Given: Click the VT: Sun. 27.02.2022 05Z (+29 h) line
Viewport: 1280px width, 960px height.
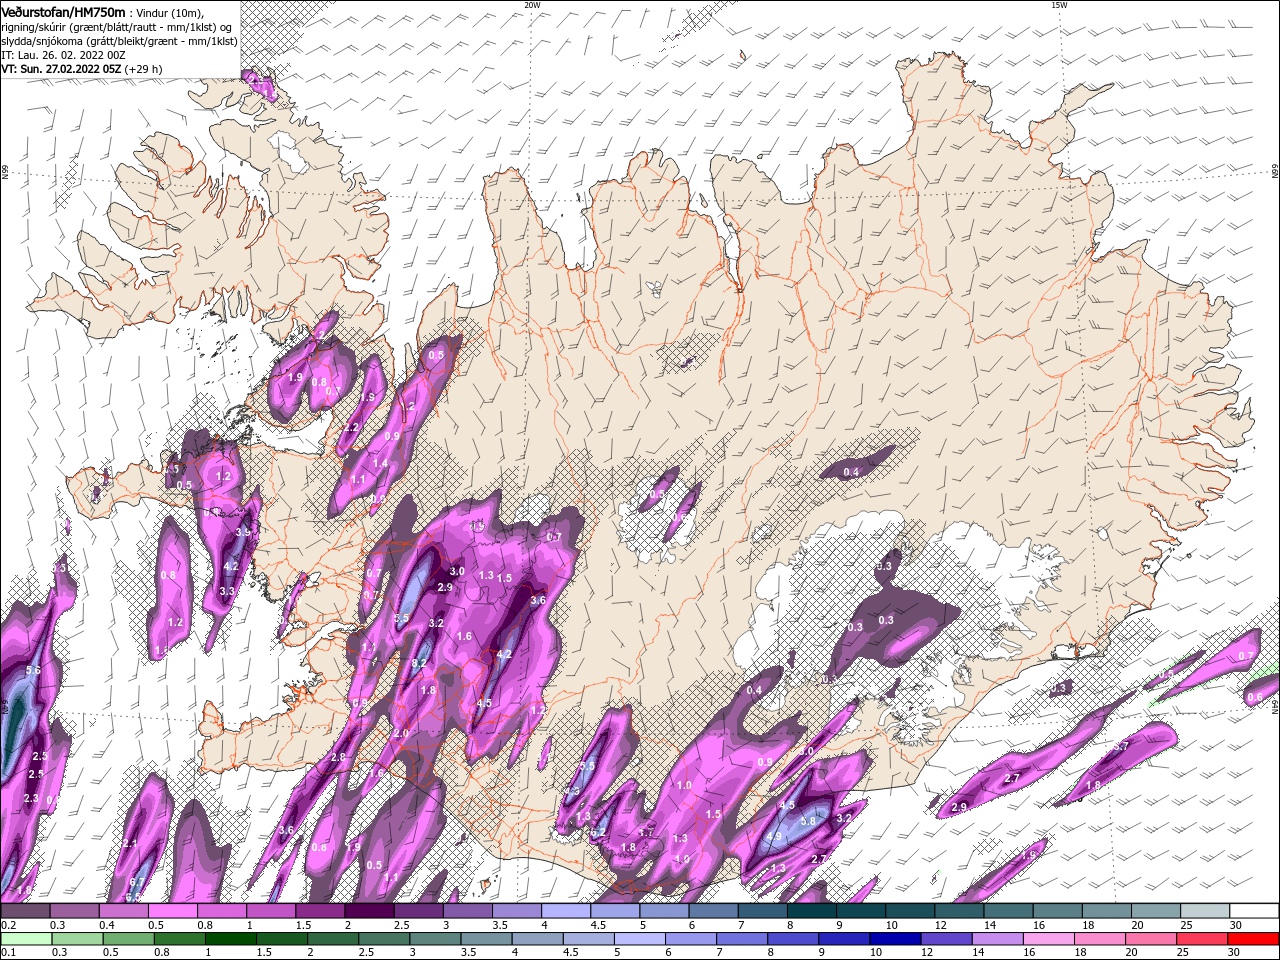Looking at the screenshot, I should (x=82, y=69).
